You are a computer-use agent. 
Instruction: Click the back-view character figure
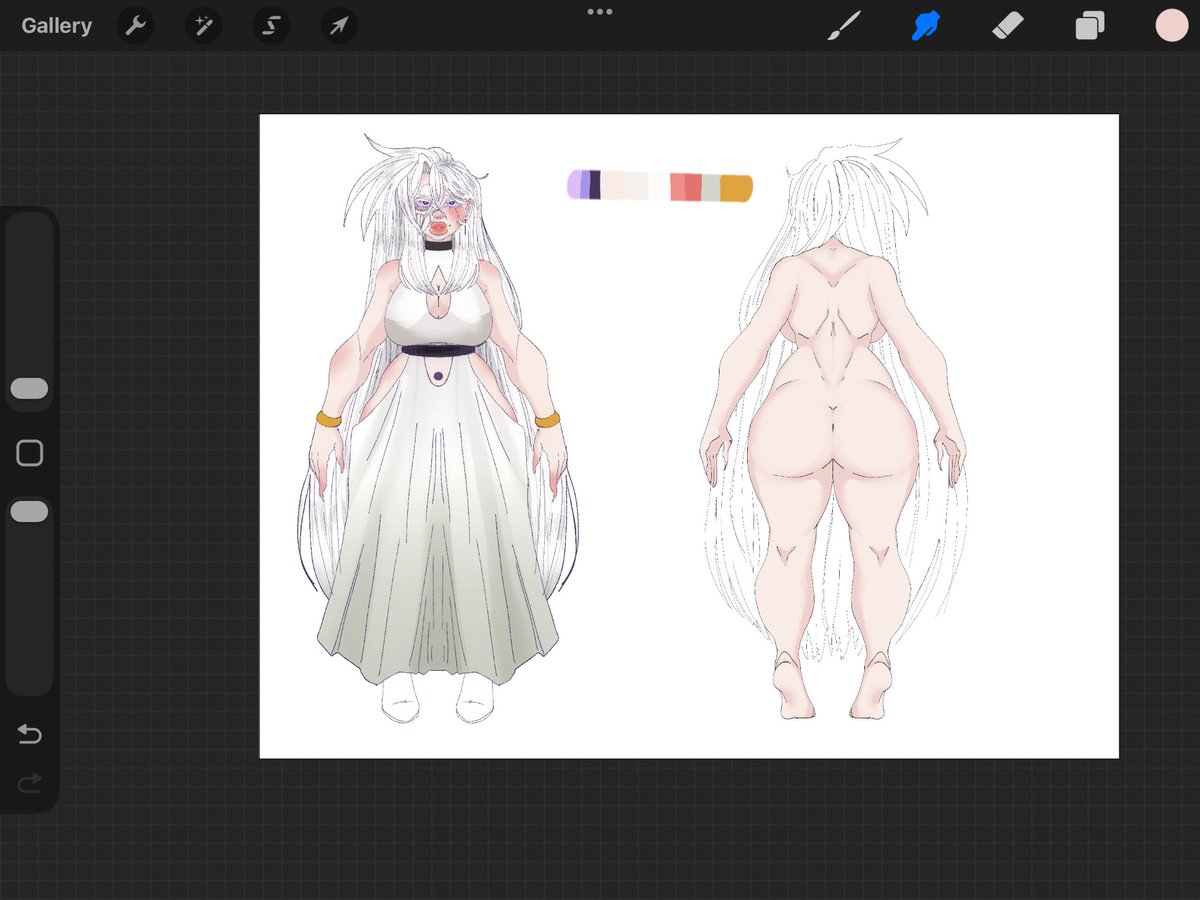[x=834, y=430]
